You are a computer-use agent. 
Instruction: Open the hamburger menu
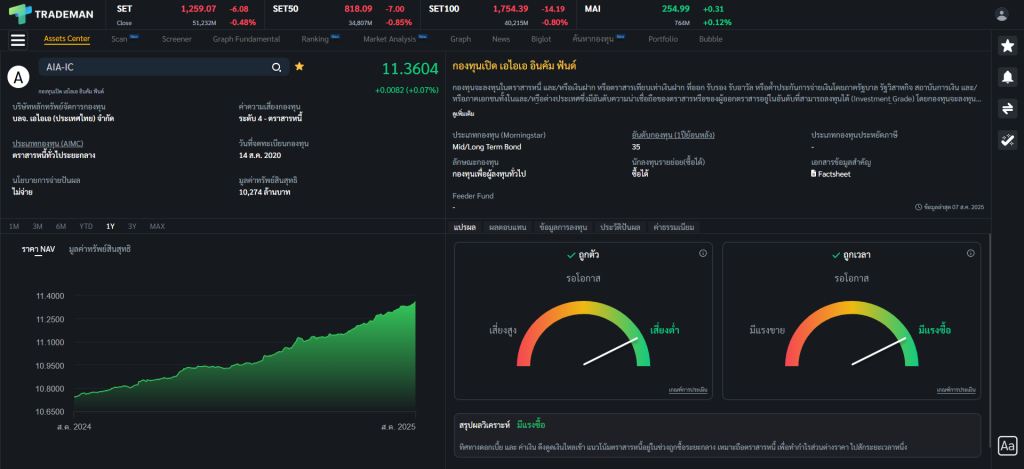(x=17, y=40)
